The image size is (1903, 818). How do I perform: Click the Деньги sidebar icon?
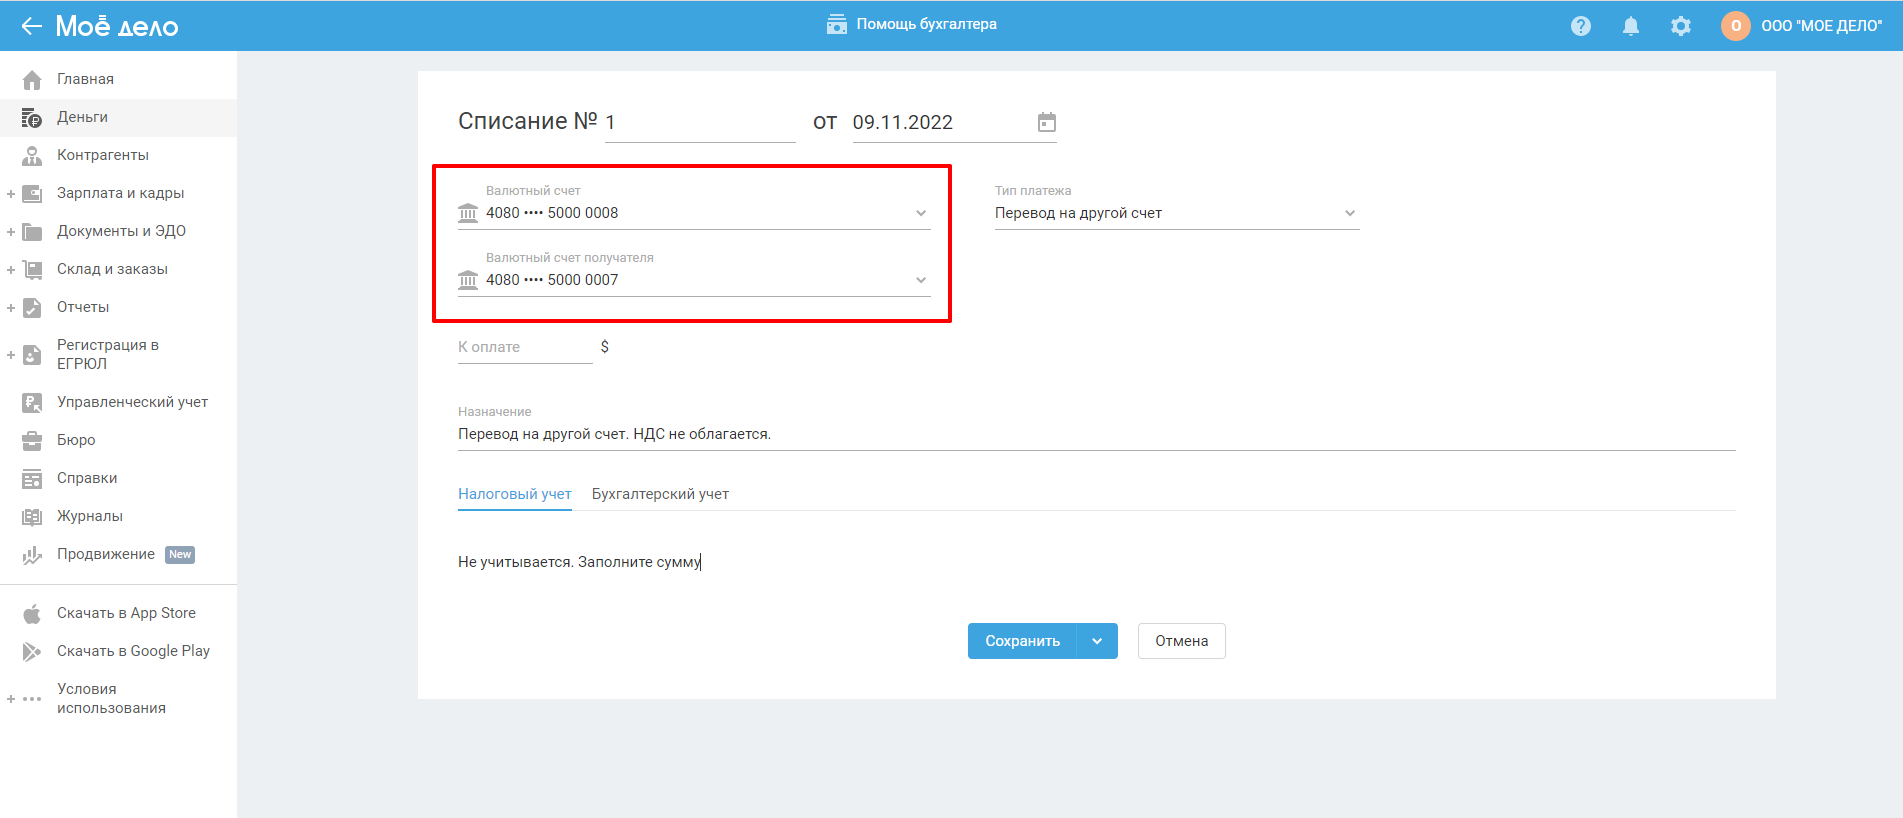point(32,117)
